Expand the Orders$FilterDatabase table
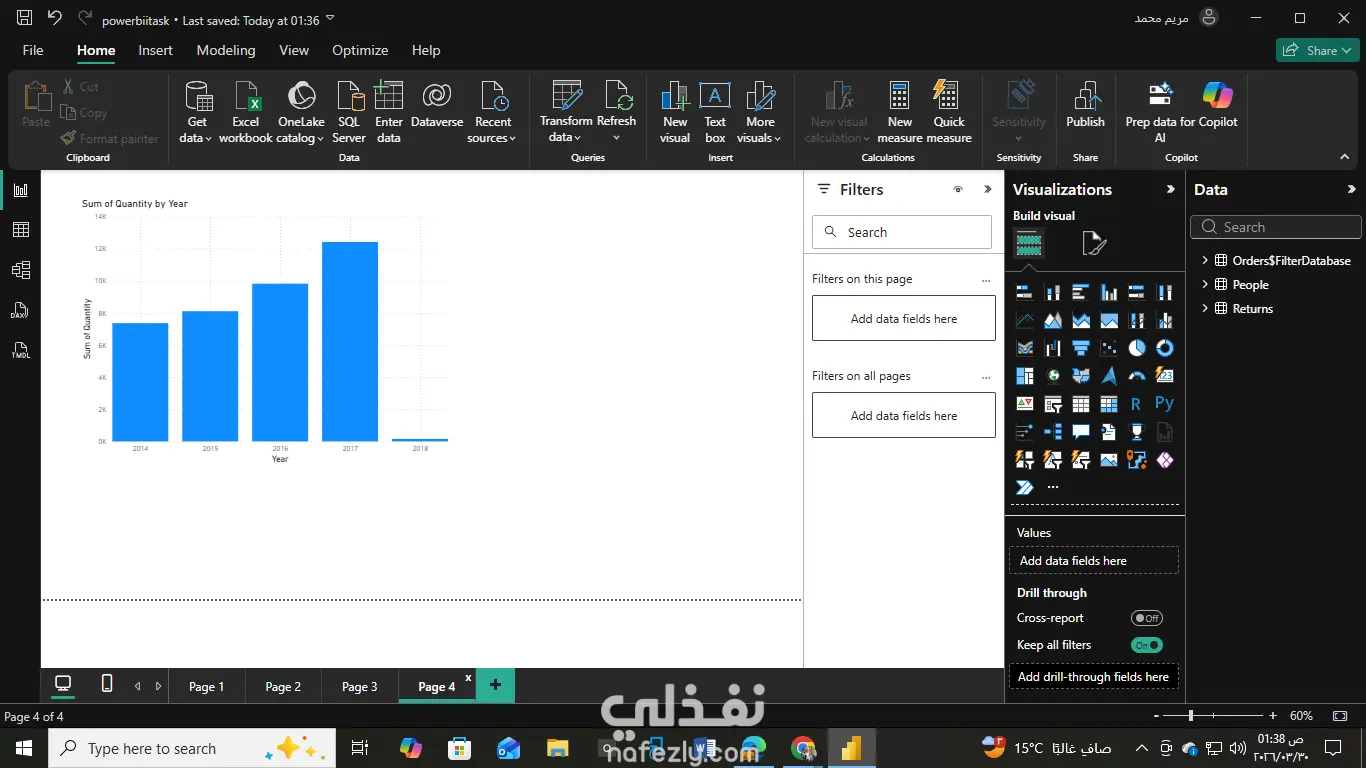The image size is (1366, 768). click(x=1205, y=260)
